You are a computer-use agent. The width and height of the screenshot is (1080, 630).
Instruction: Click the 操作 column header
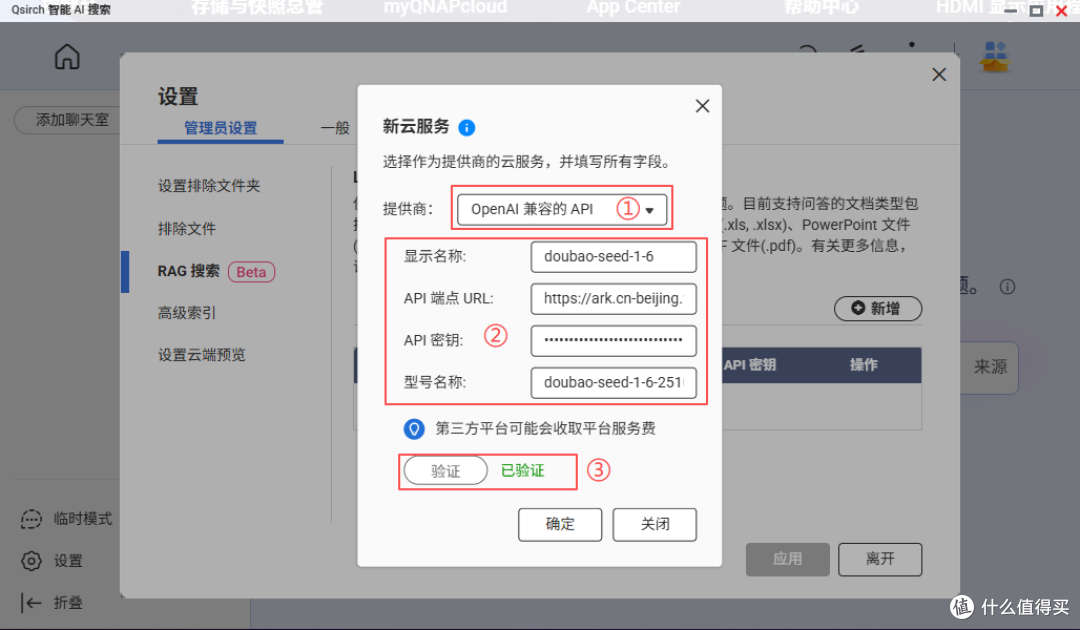click(863, 365)
